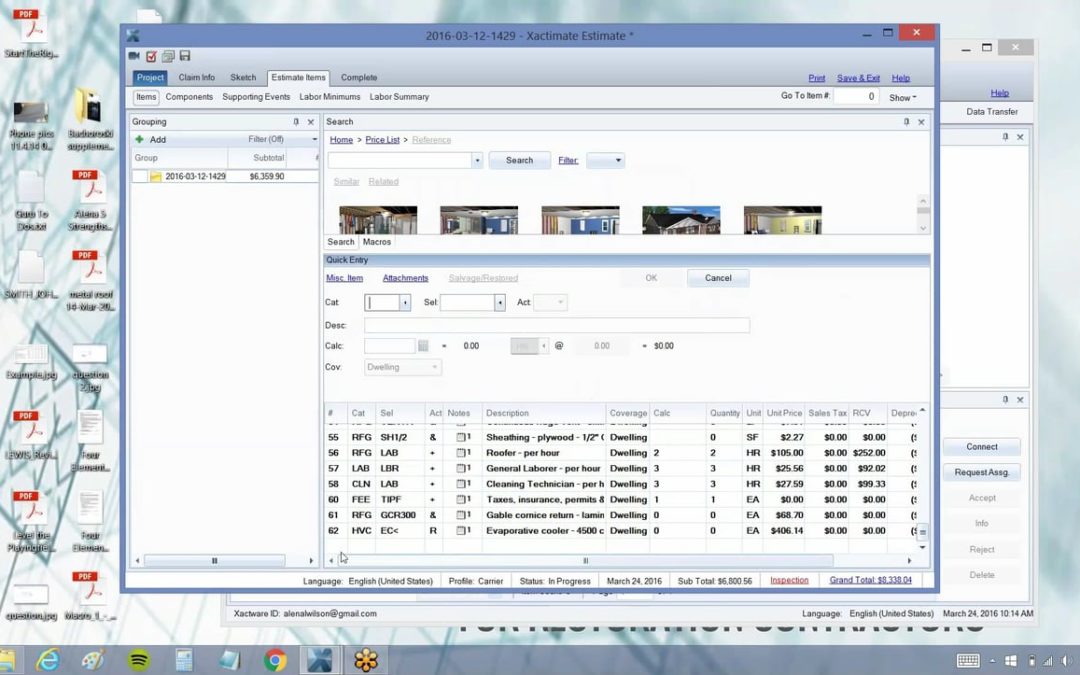
Task: Open the Attachments link
Action: click(x=405, y=278)
